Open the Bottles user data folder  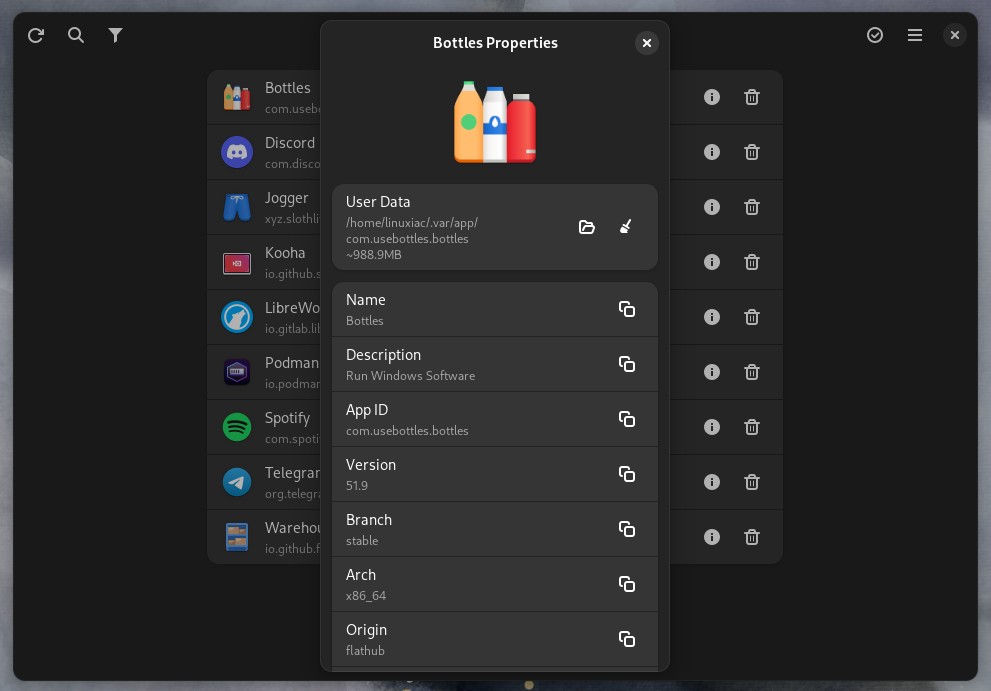(587, 227)
